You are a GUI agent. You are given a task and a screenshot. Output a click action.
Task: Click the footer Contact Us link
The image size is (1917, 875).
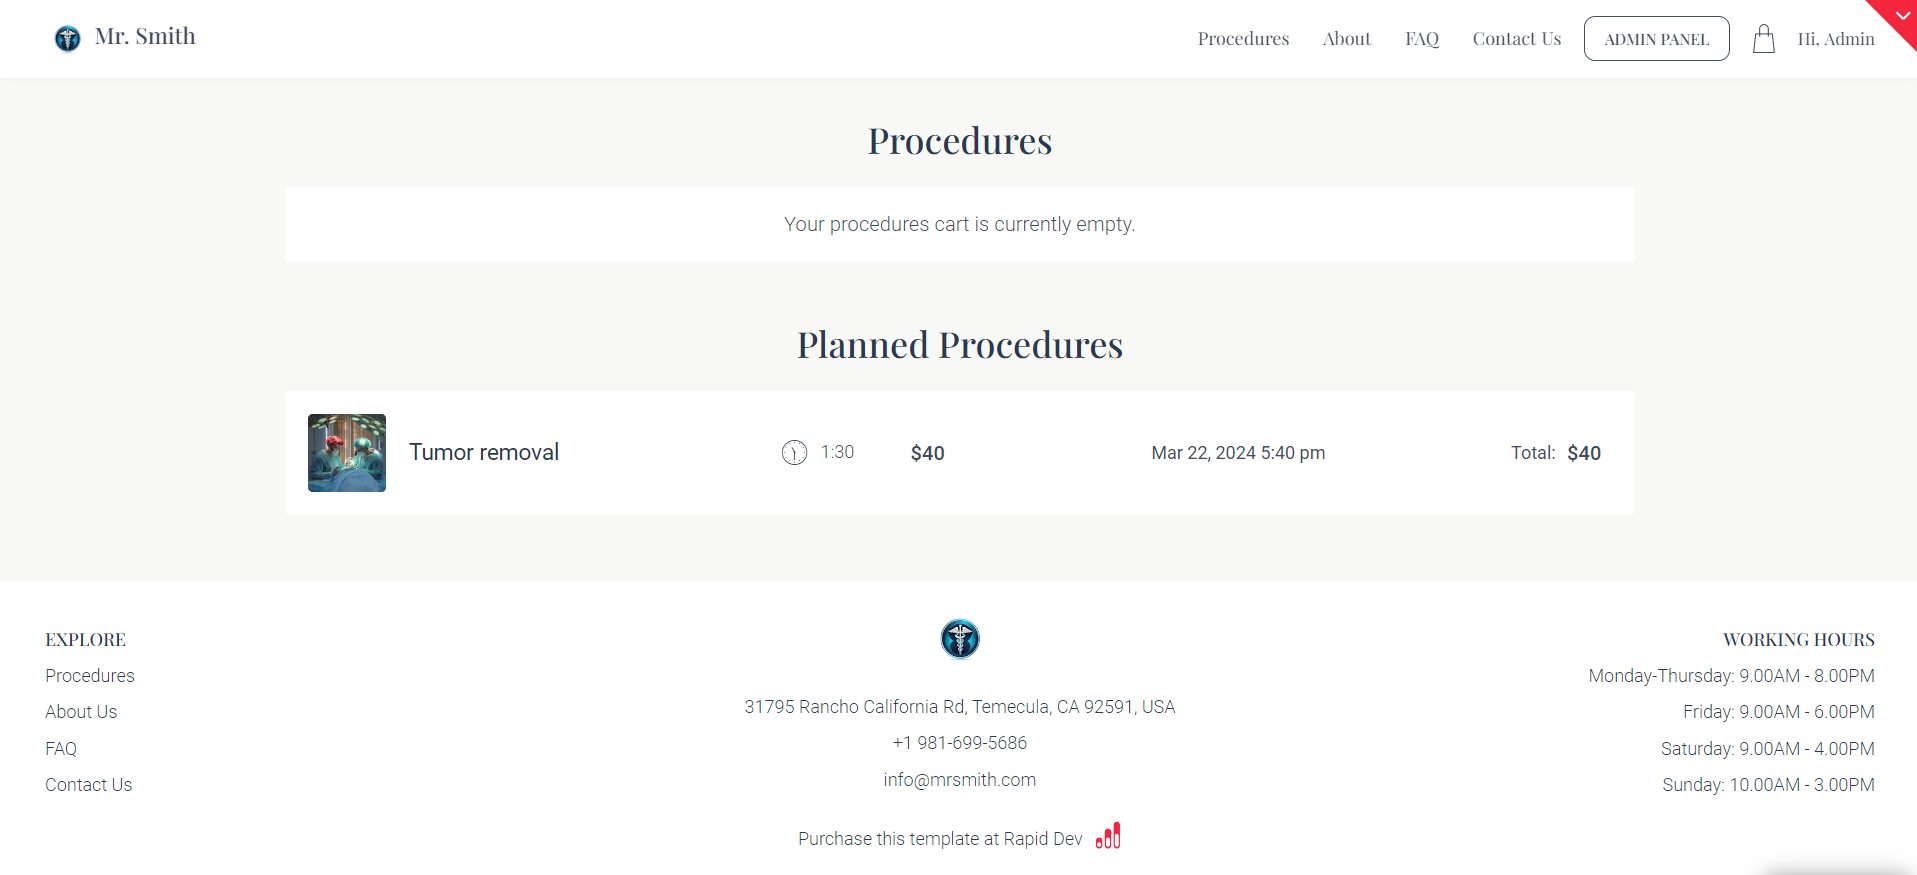tap(89, 785)
